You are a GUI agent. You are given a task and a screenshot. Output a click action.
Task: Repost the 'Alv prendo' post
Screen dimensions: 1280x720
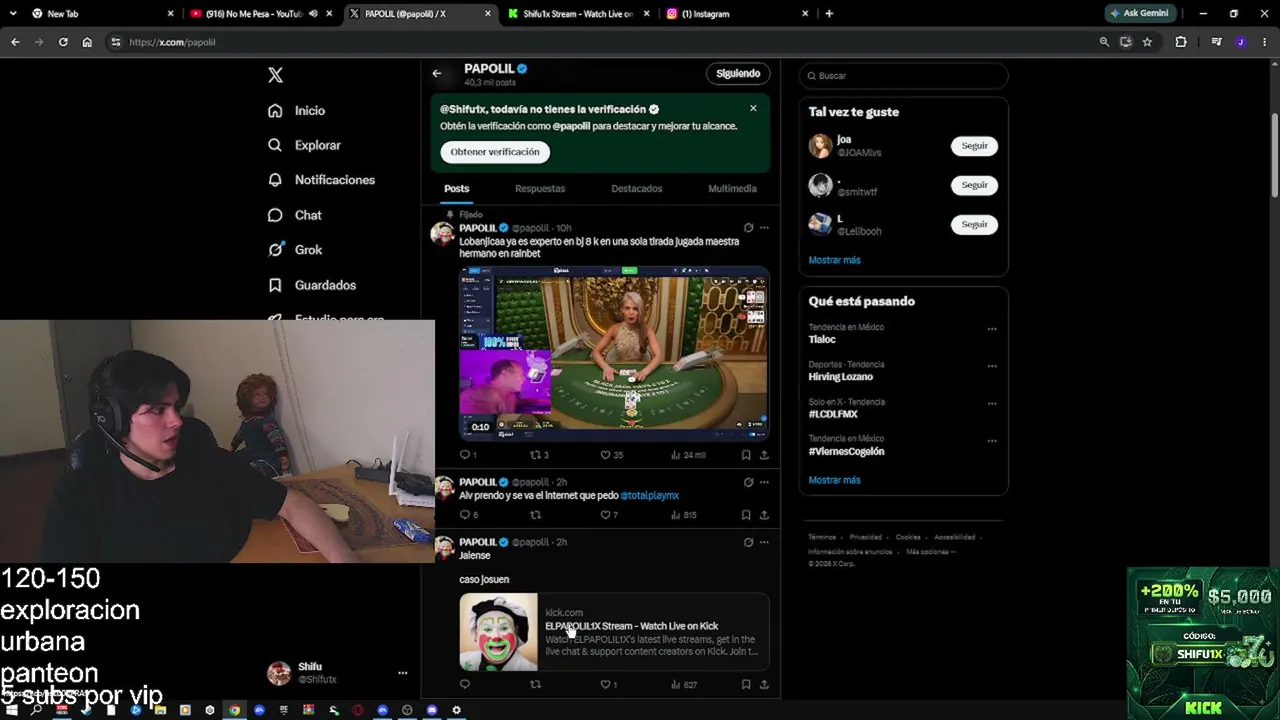(535, 515)
